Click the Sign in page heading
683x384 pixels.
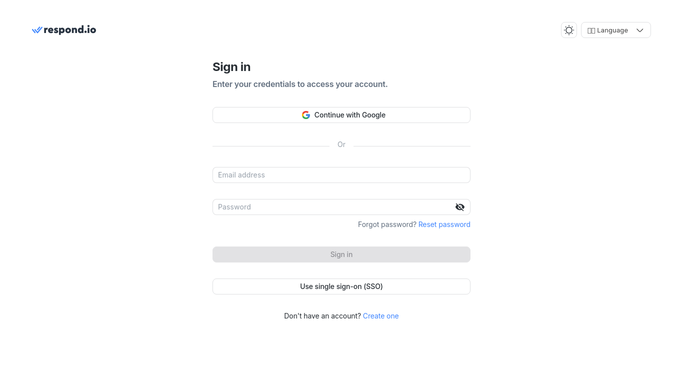(x=231, y=67)
